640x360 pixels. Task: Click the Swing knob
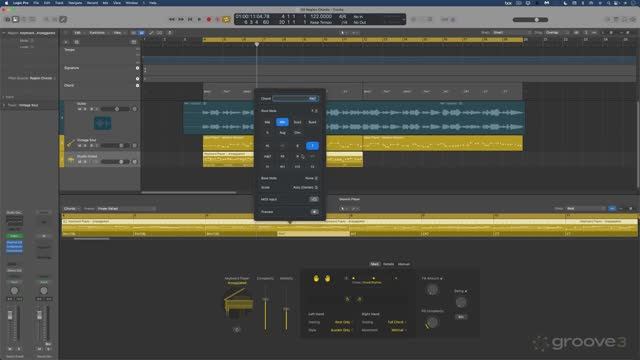461,302
